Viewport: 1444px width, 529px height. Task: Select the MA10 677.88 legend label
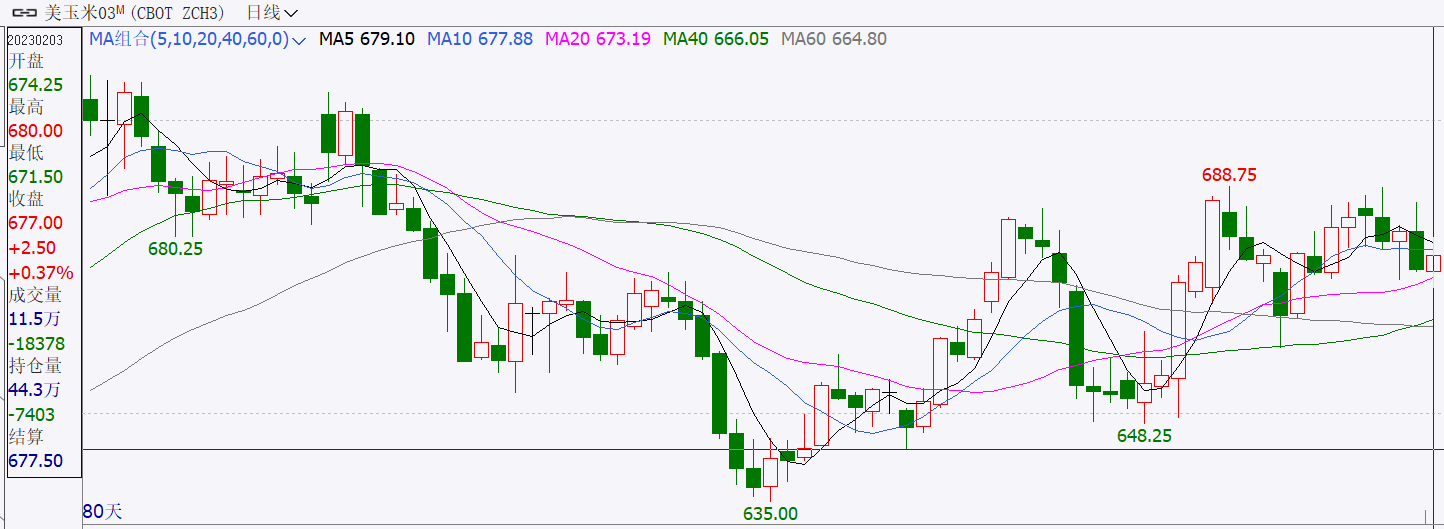point(480,39)
